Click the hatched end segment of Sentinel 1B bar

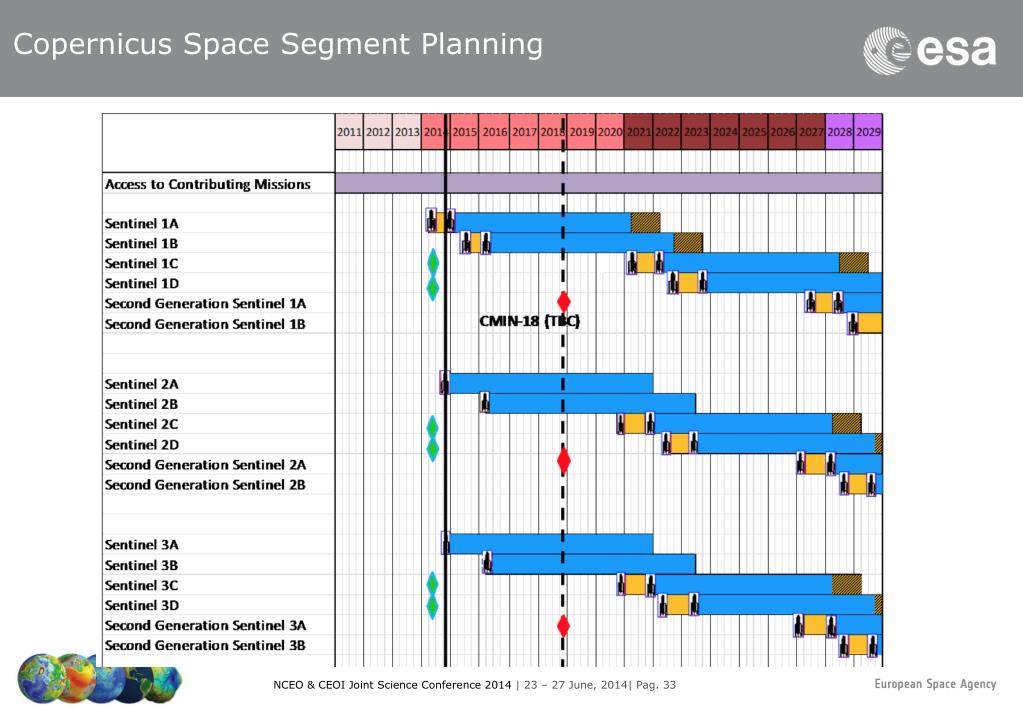click(688, 243)
